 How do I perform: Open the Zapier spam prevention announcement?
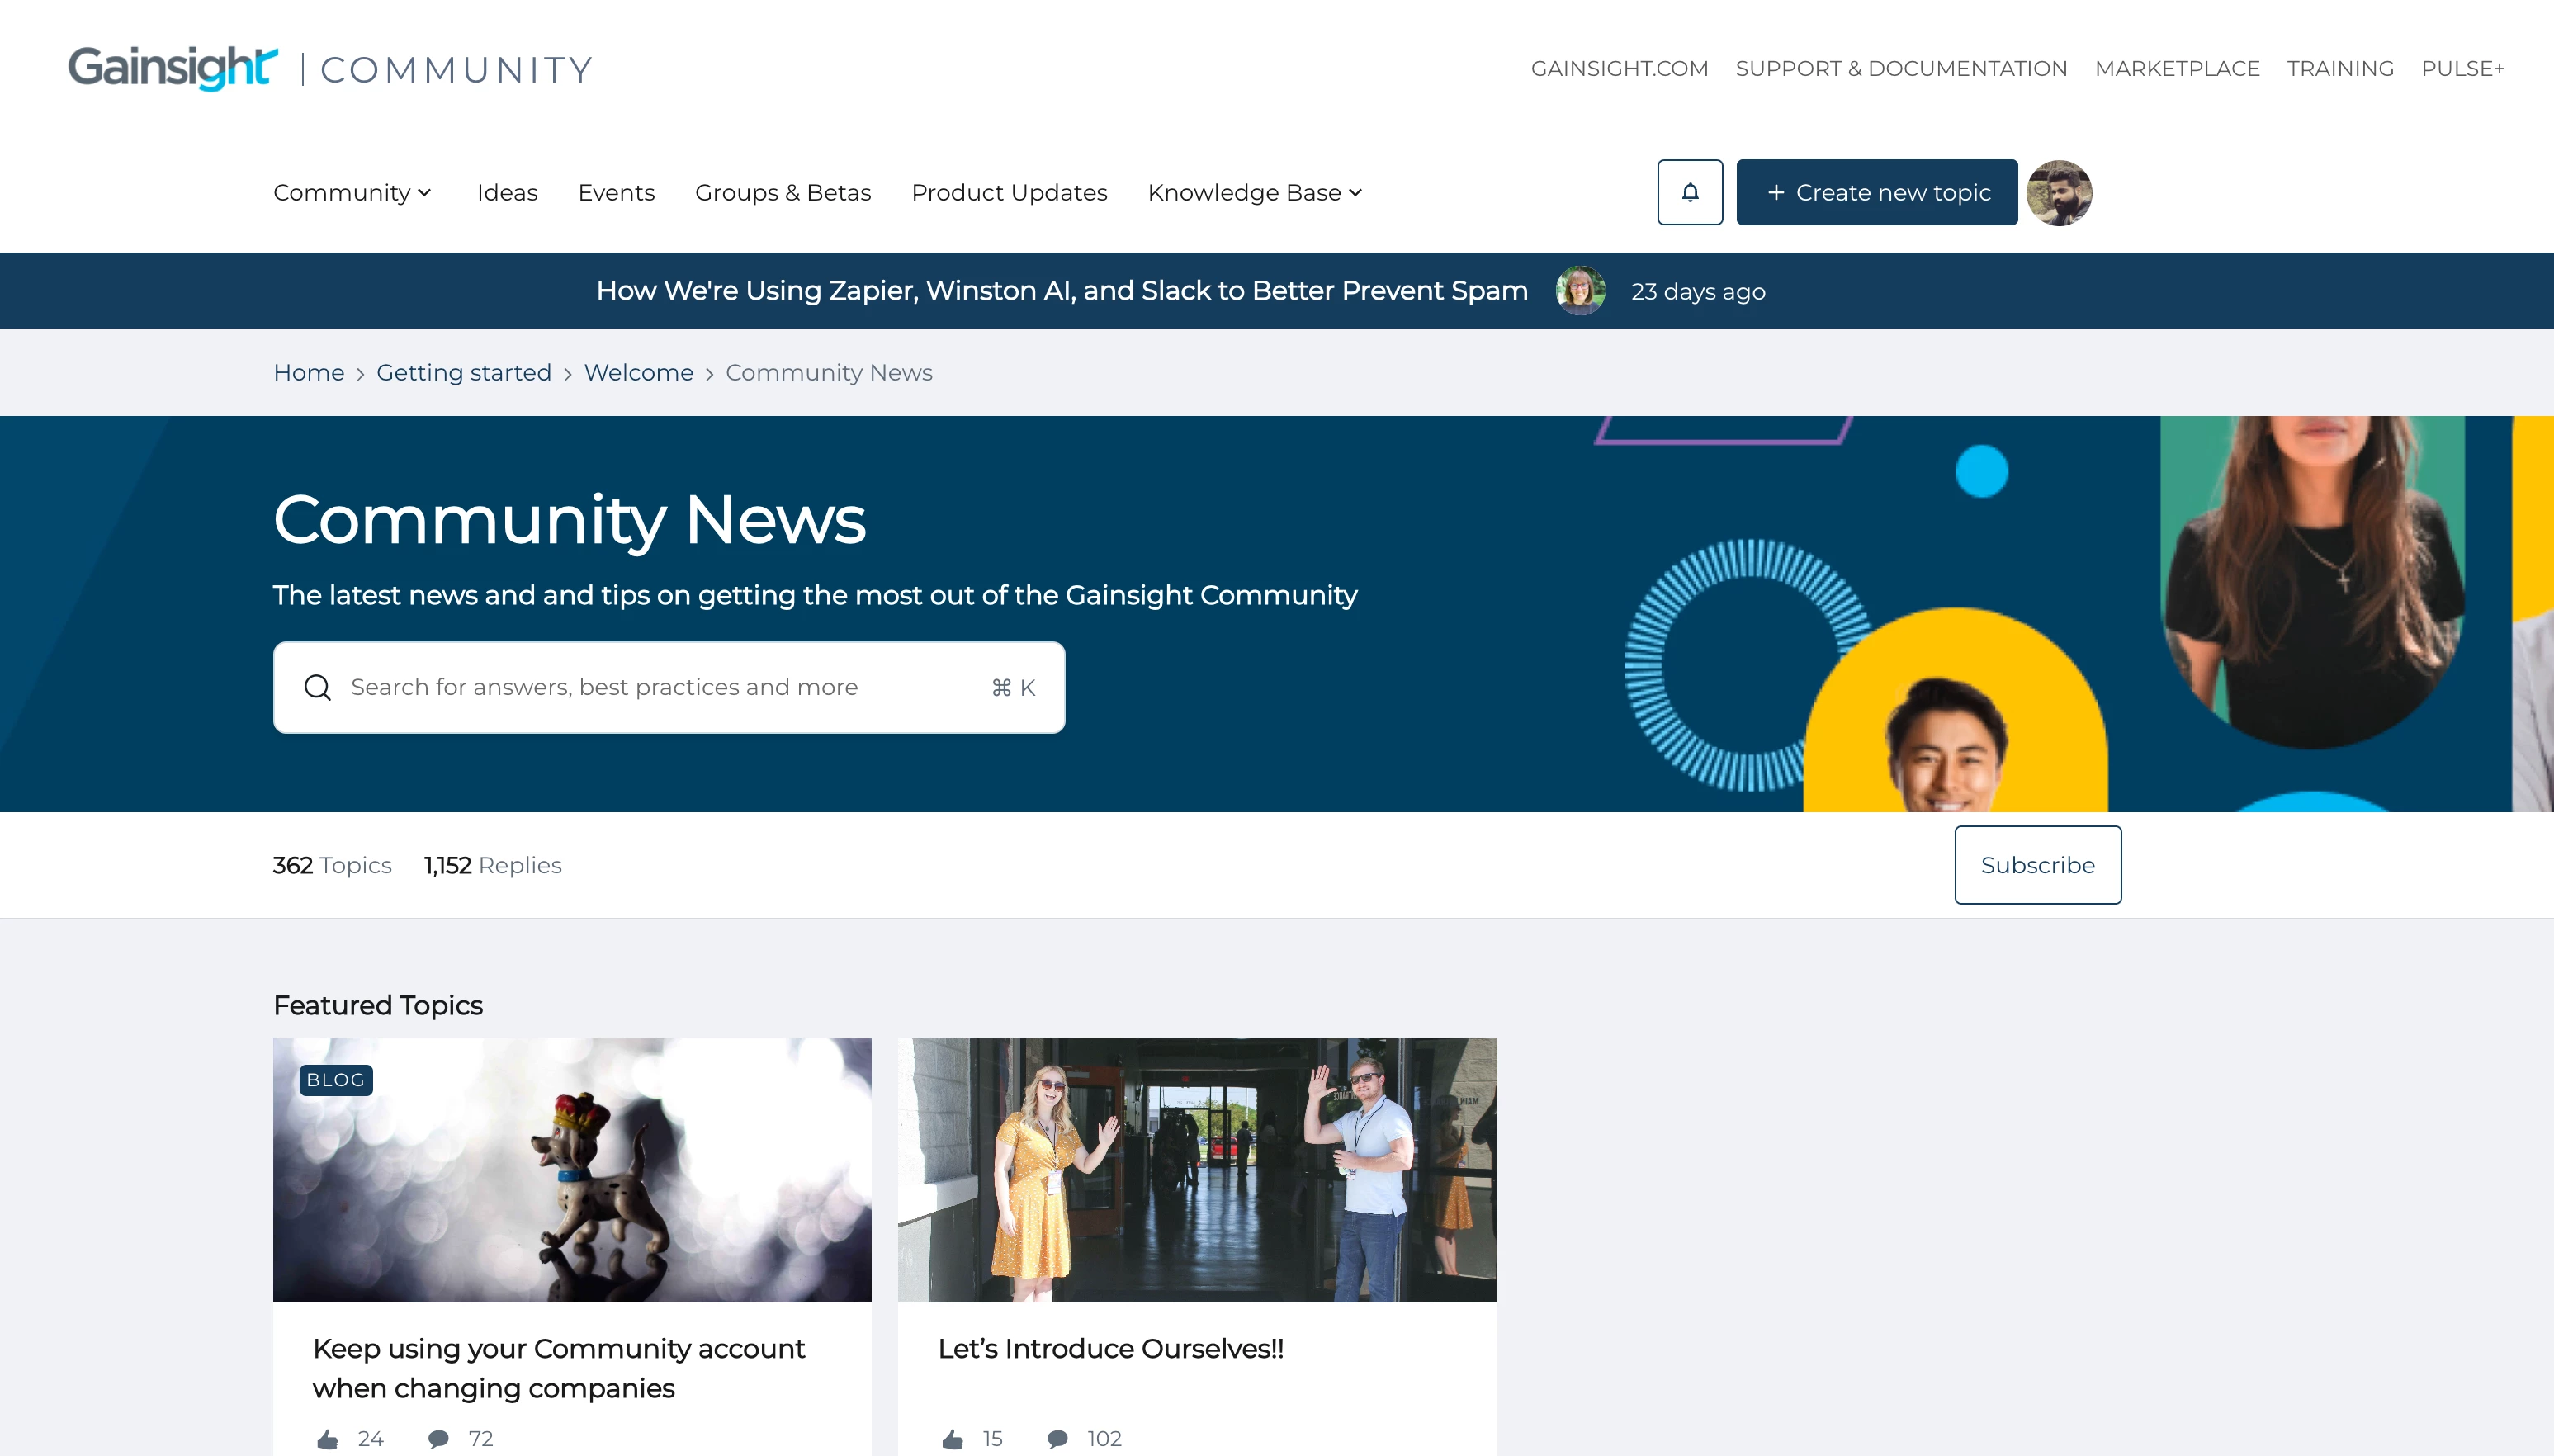pyautogui.click(x=1061, y=291)
